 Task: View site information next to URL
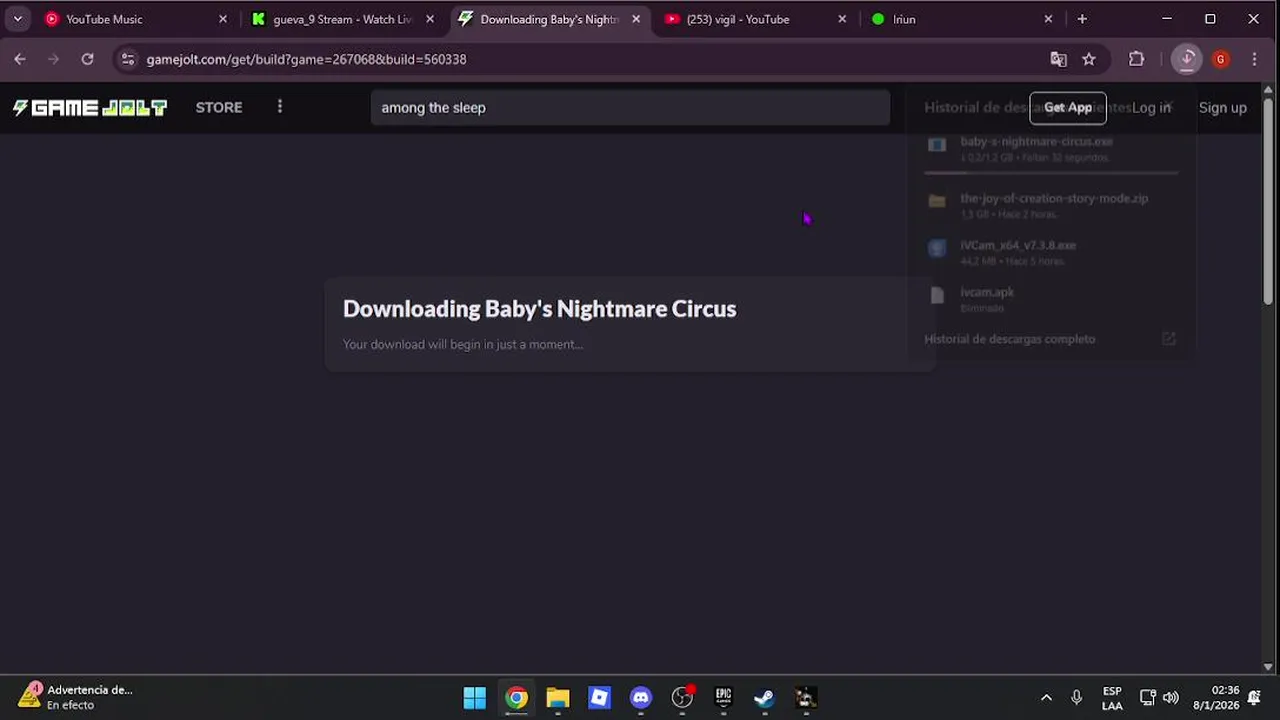click(x=127, y=59)
